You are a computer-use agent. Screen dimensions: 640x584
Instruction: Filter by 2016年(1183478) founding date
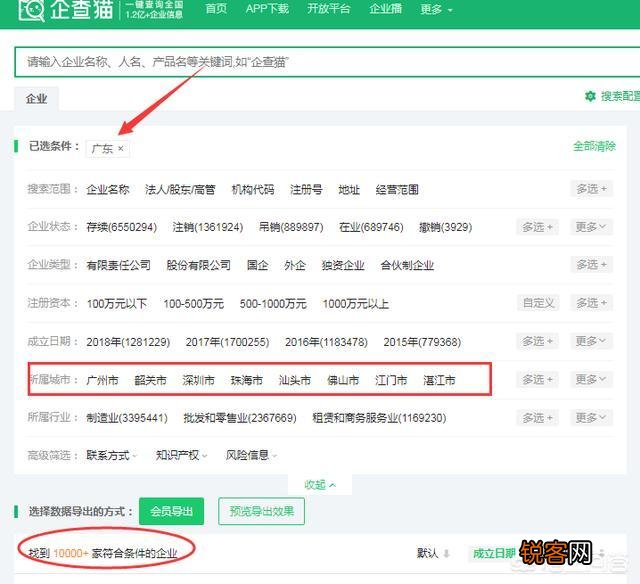point(326,342)
